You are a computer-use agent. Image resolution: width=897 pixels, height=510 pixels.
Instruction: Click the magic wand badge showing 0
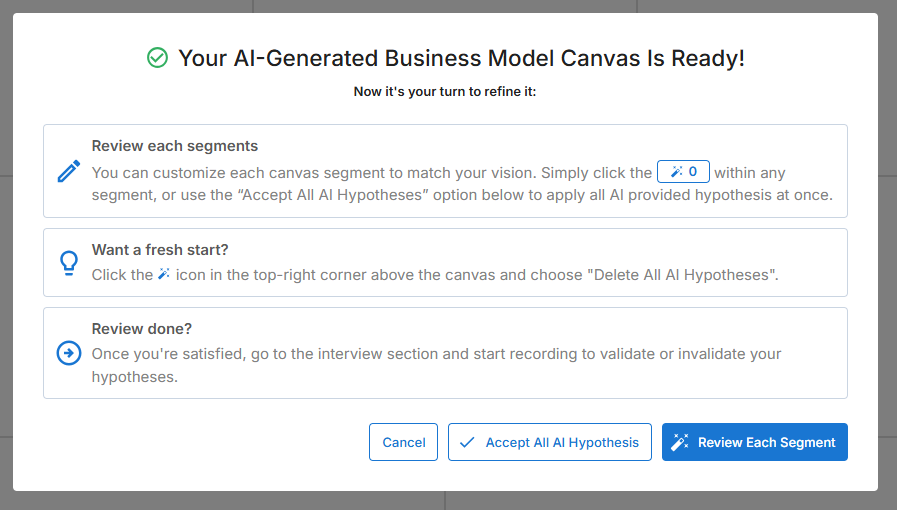[683, 172]
